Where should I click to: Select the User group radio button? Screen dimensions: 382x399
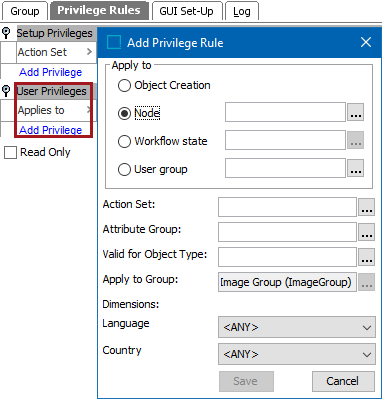click(x=124, y=169)
